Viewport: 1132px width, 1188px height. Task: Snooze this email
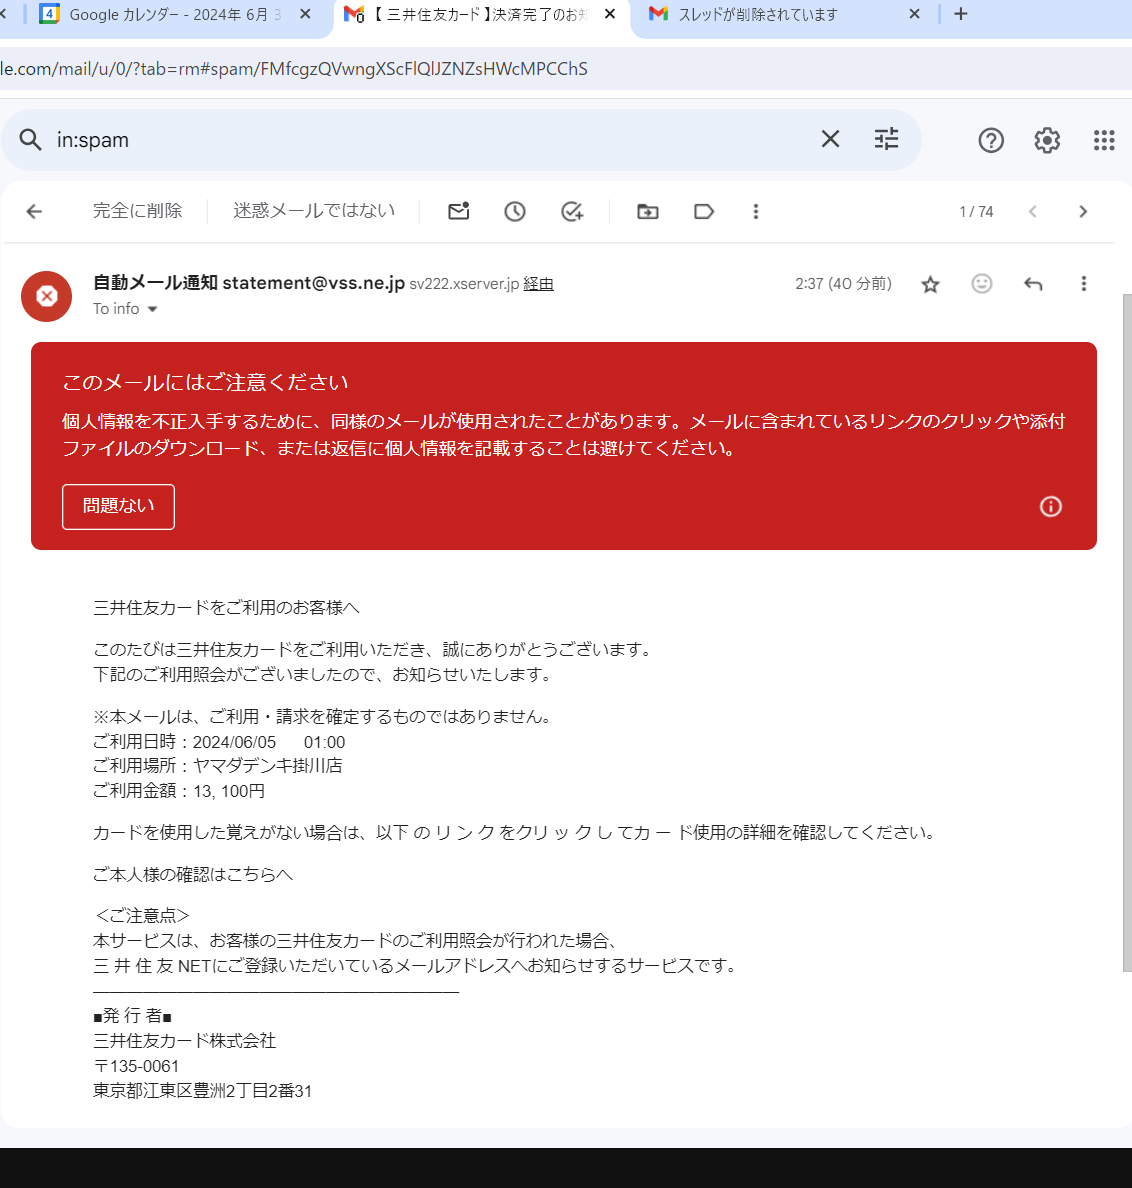[x=515, y=211]
